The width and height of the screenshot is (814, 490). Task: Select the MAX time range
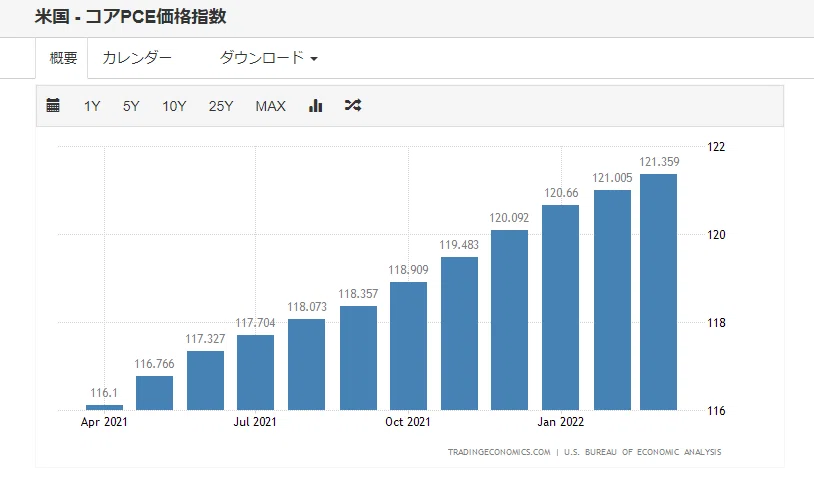[270, 106]
